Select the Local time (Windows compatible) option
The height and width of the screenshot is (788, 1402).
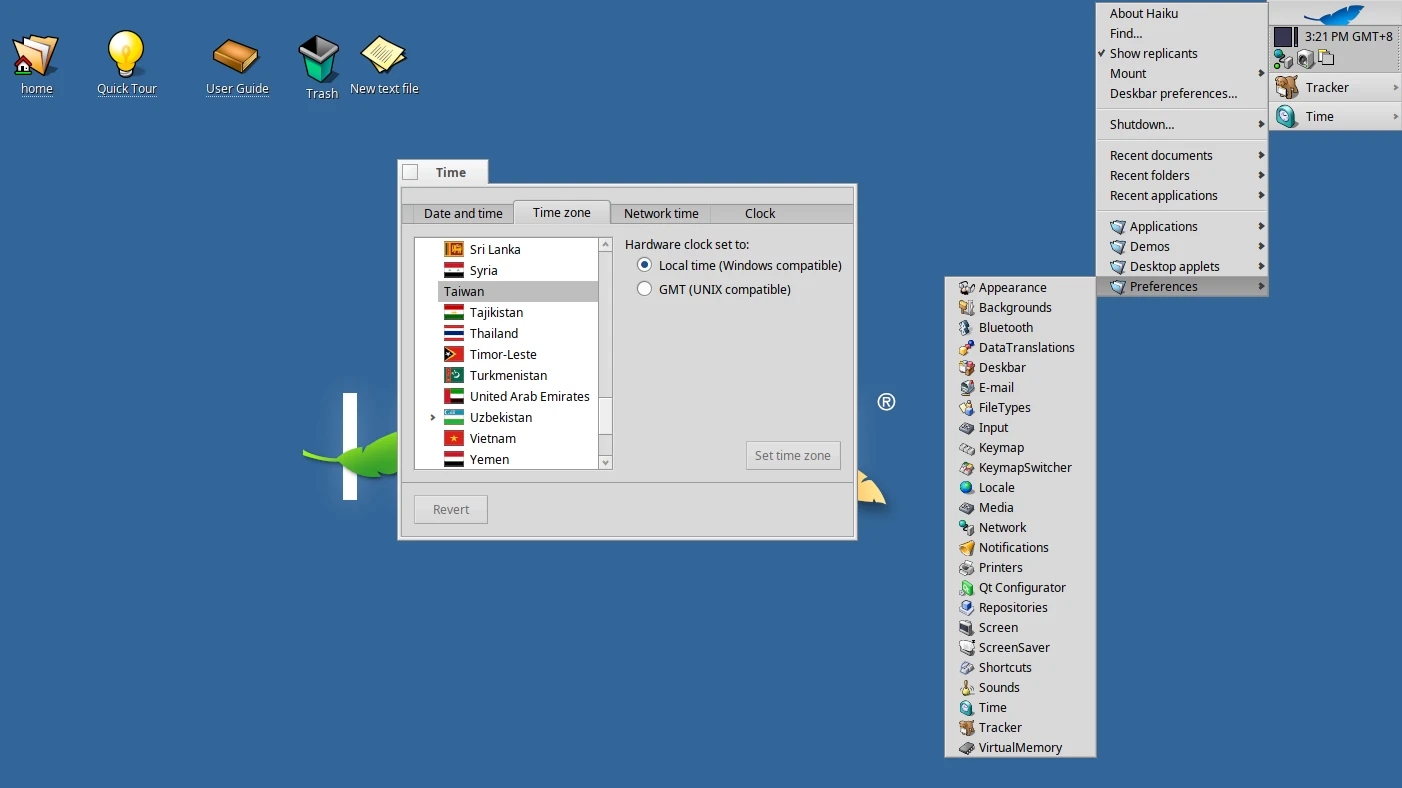point(643,265)
